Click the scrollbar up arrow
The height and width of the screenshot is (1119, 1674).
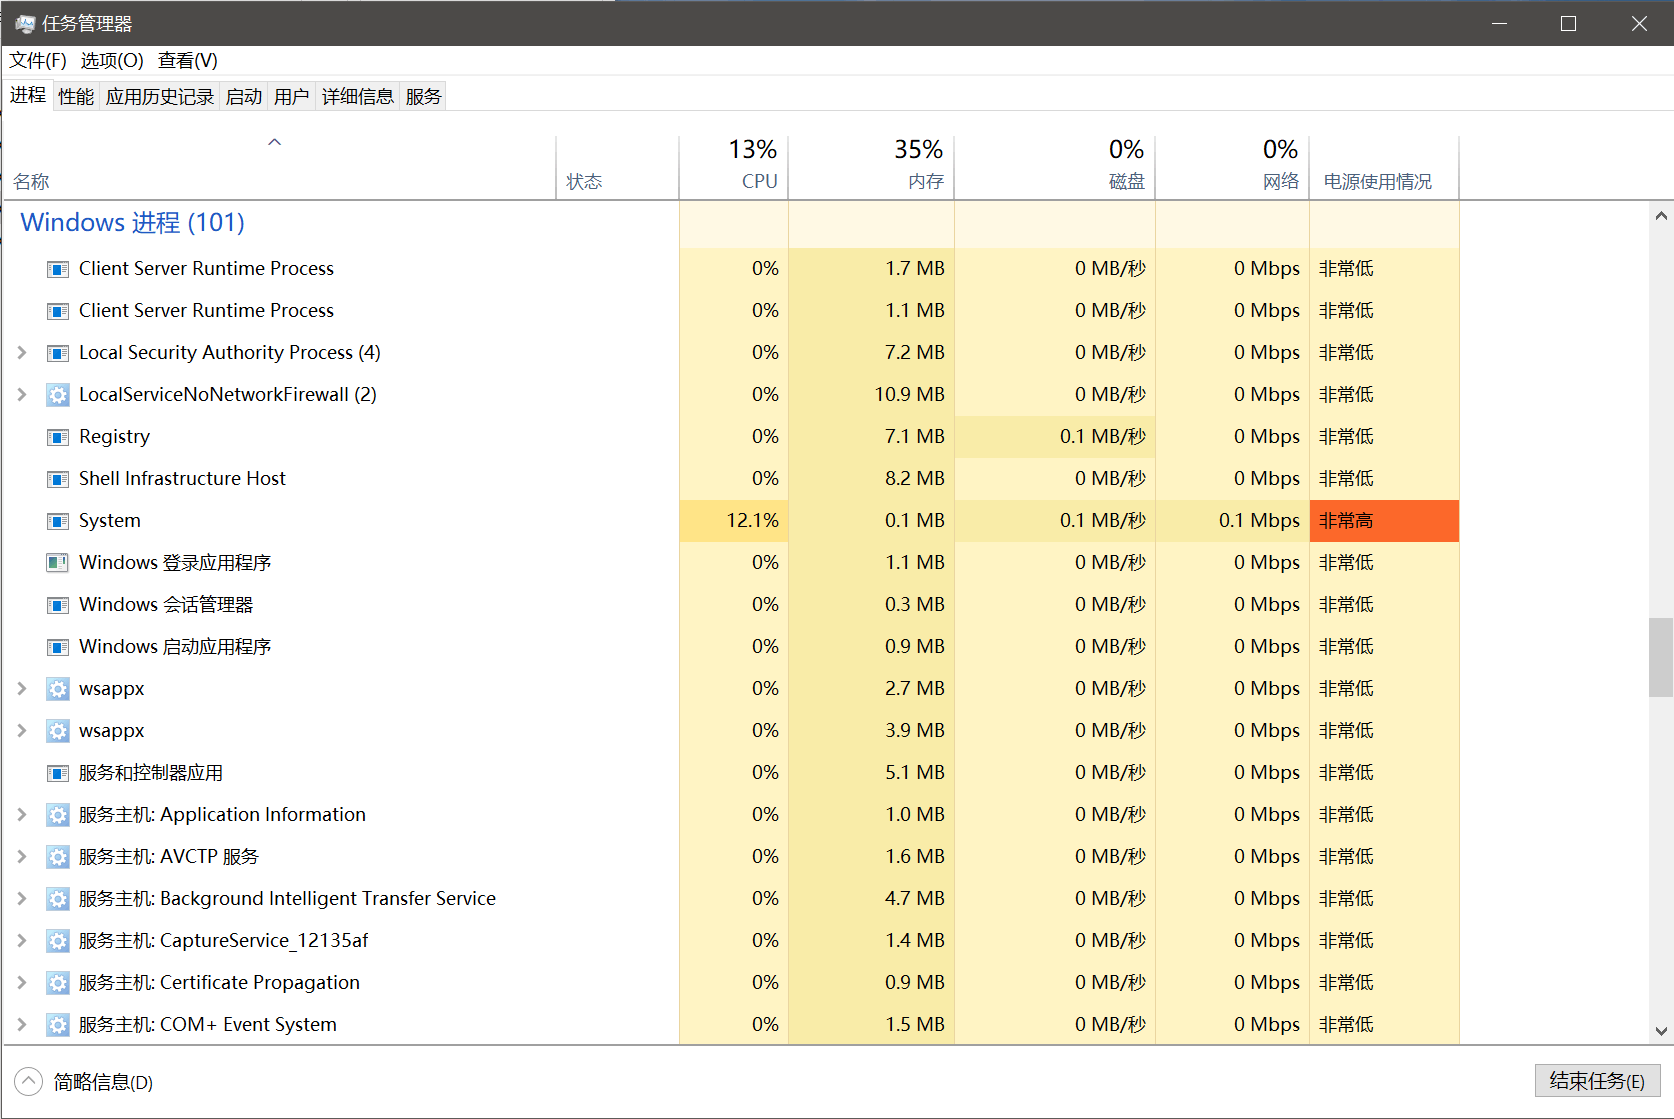click(1661, 215)
